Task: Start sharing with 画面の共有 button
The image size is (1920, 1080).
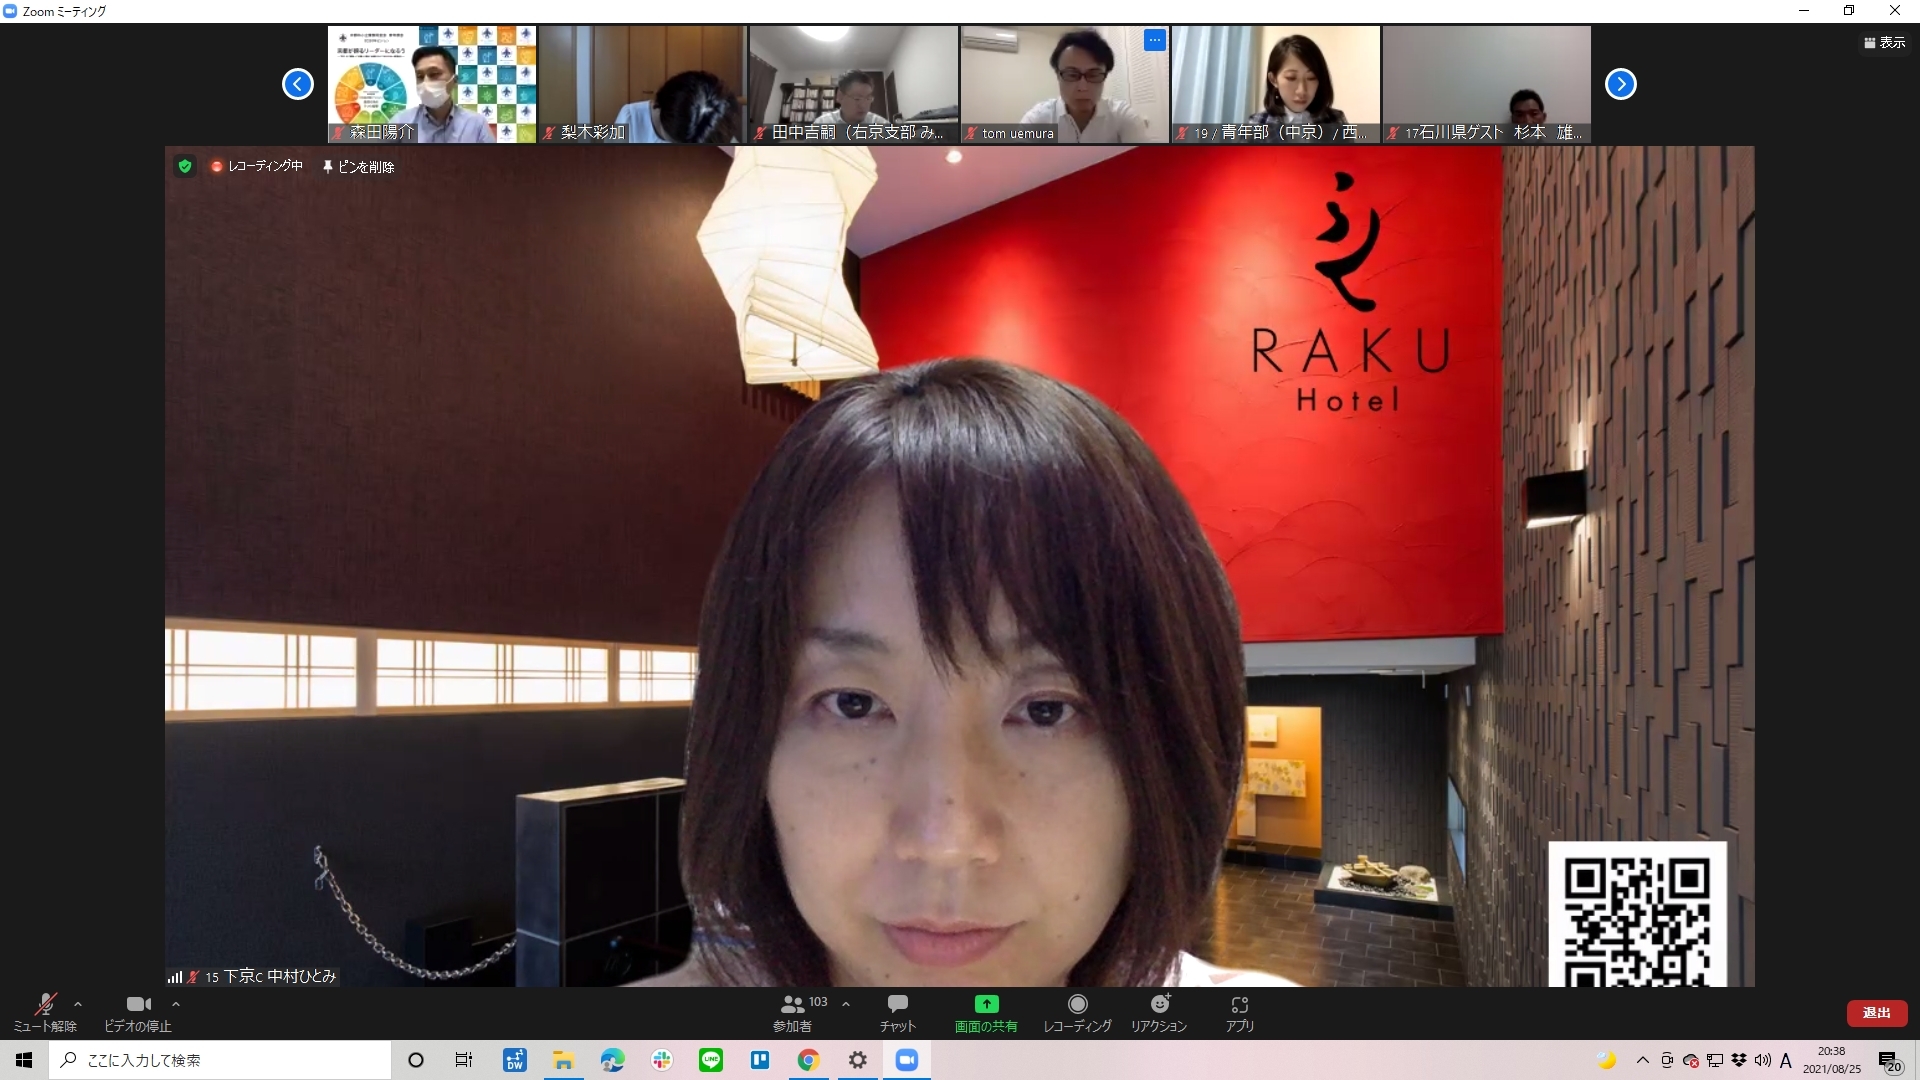Action: coord(986,1013)
